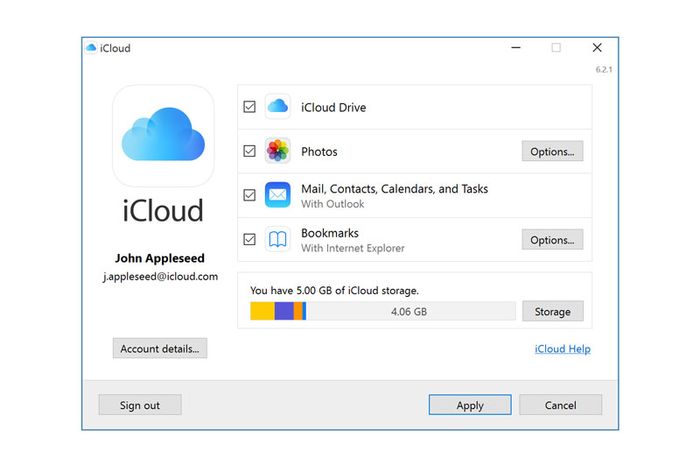The height and width of the screenshot is (465, 700).
Task: Click the purple segment of the storage bar
Action: 284,311
